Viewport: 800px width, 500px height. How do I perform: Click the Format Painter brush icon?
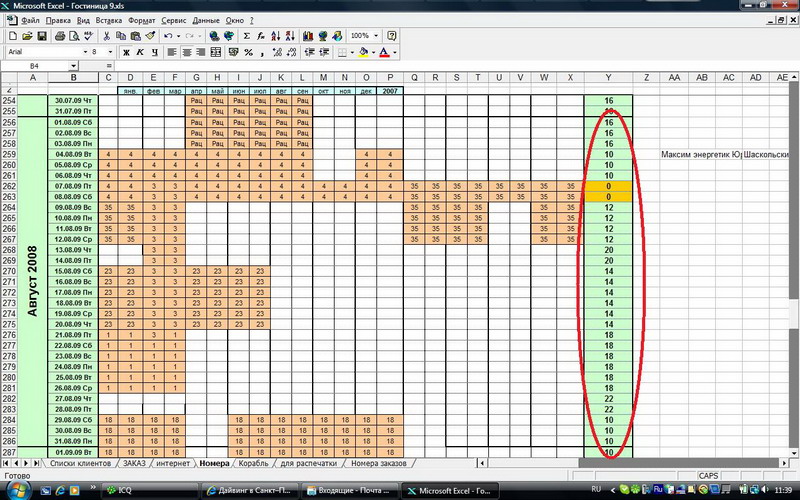[x=150, y=36]
